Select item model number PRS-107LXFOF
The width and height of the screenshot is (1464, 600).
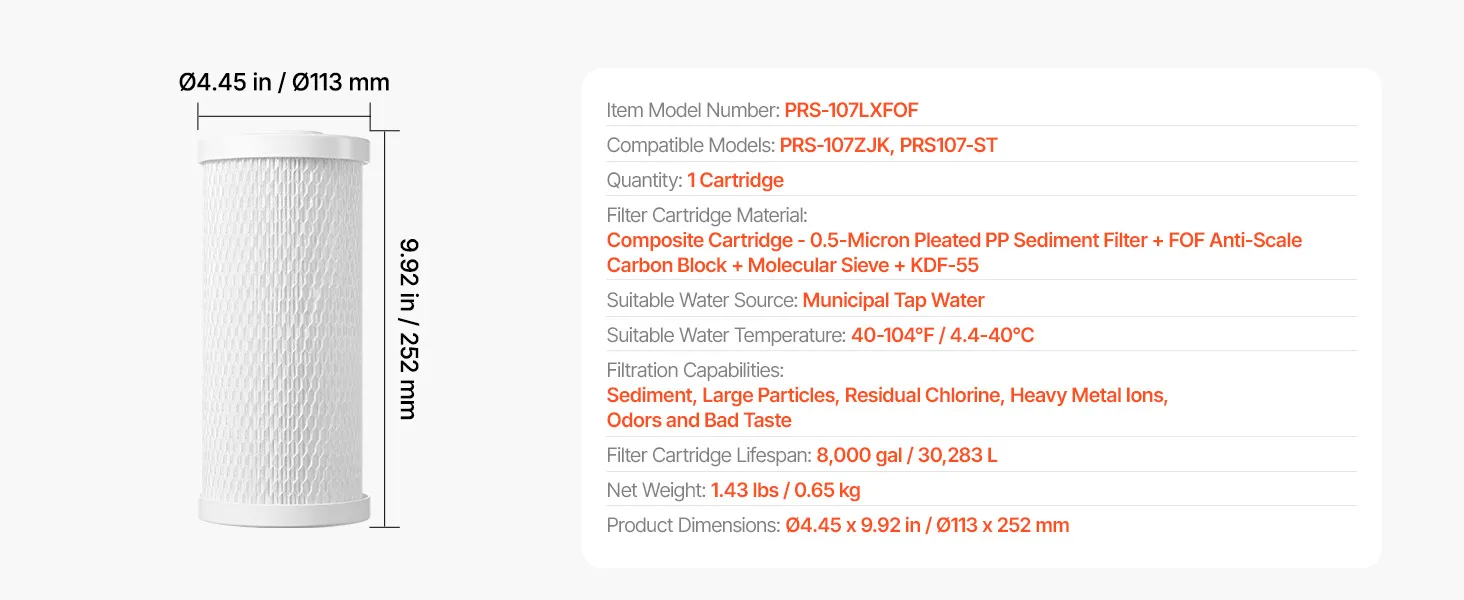click(851, 110)
